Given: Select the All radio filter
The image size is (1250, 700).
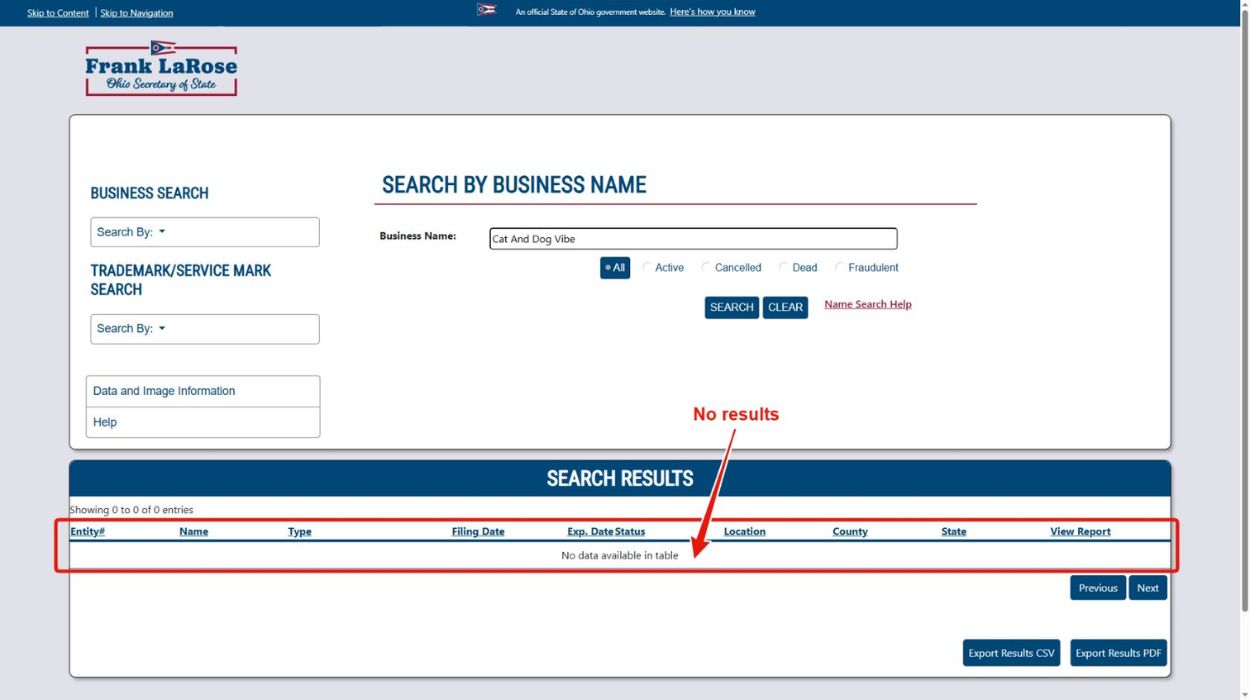Looking at the screenshot, I should 615,268.
